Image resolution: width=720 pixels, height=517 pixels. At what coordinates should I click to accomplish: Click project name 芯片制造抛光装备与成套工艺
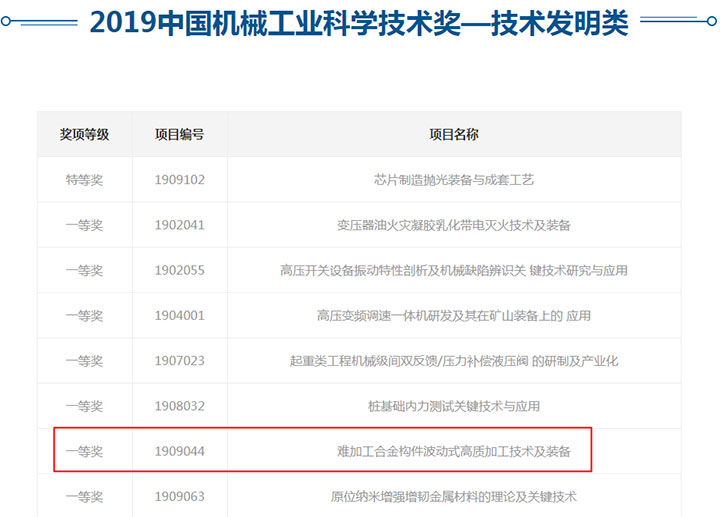tap(454, 180)
